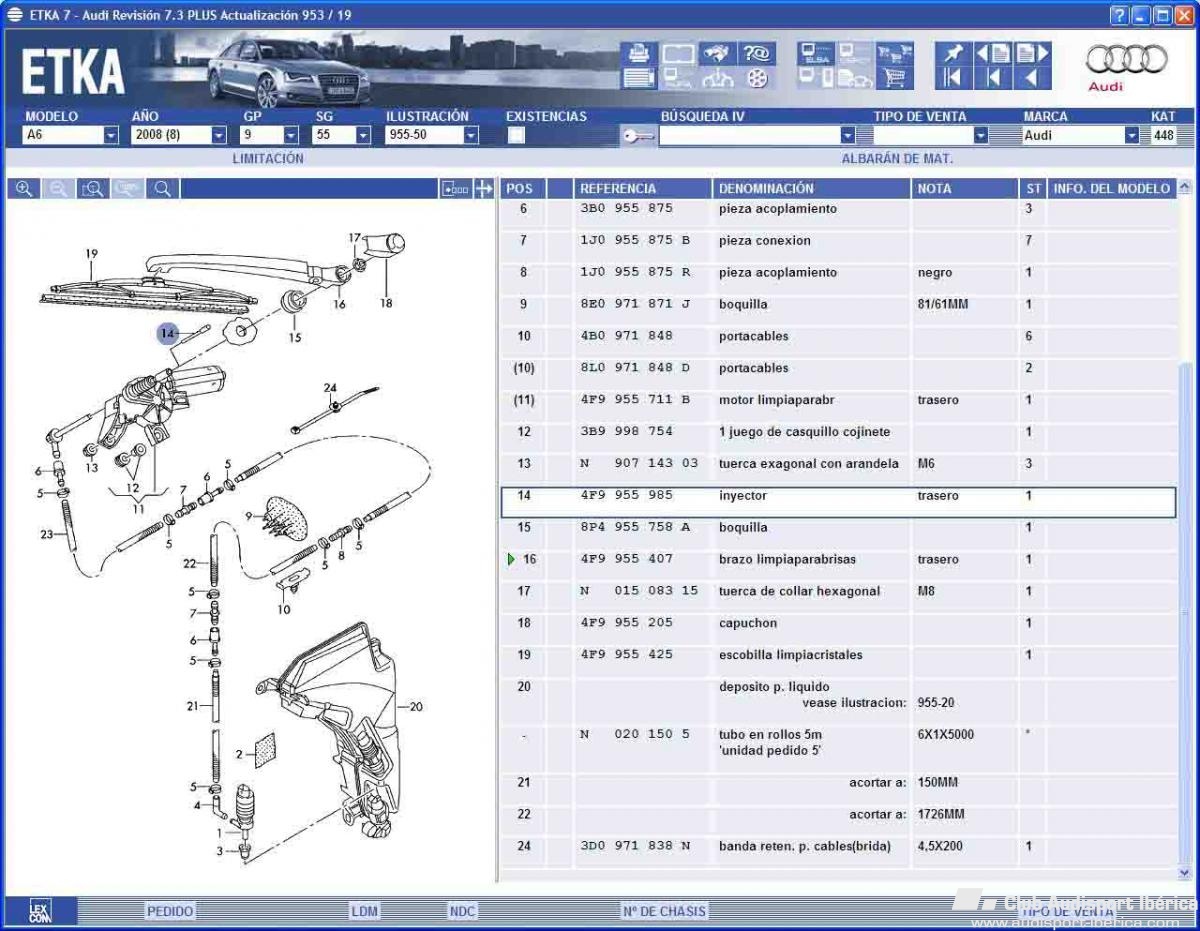The height and width of the screenshot is (931, 1200).
Task: Click the single shopping cart icon
Action: click(894, 78)
